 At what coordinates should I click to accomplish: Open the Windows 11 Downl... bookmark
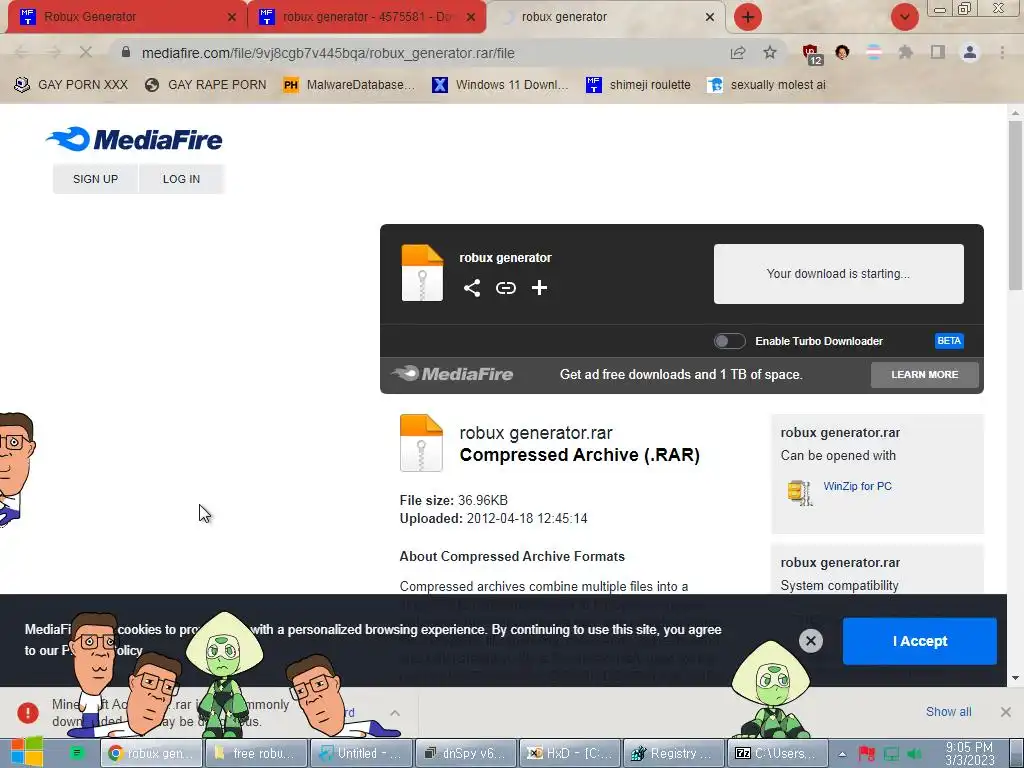(500, 84)
